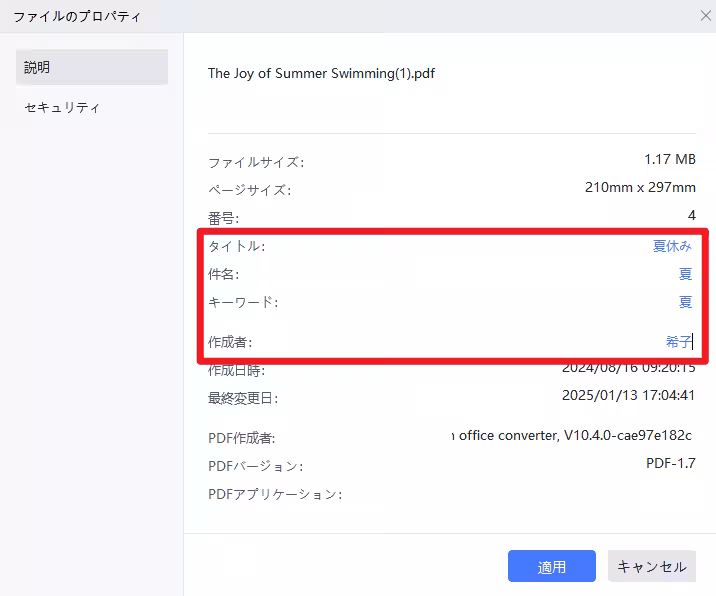The height and width of the screenshot is (596, 716).
Task: Click the PDF-1.7 version value
Action: 670,464
